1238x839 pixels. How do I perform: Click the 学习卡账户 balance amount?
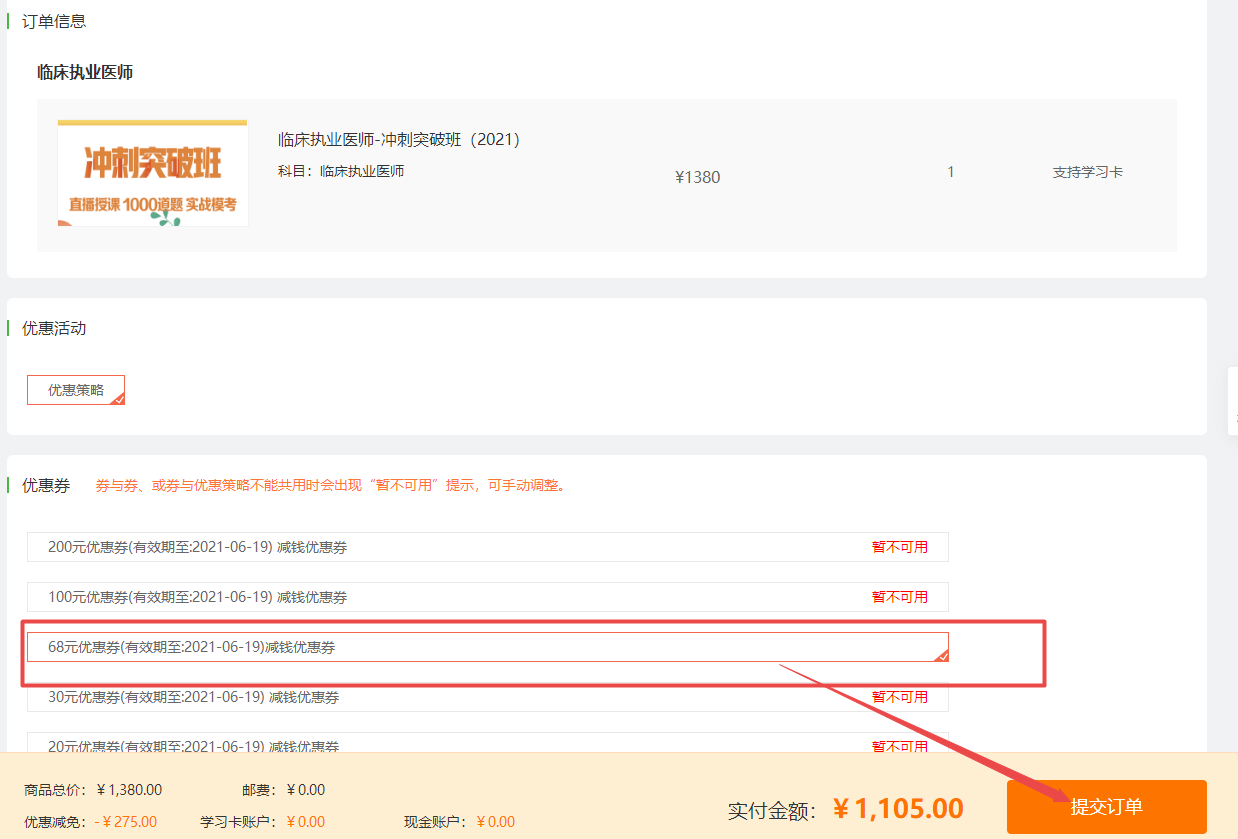click(305, 822)
